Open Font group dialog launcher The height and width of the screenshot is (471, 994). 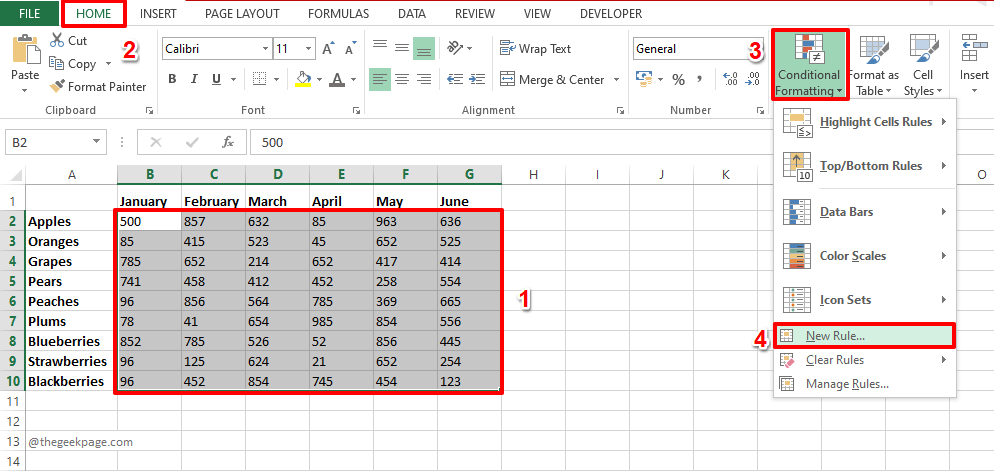tap(356, 110)
